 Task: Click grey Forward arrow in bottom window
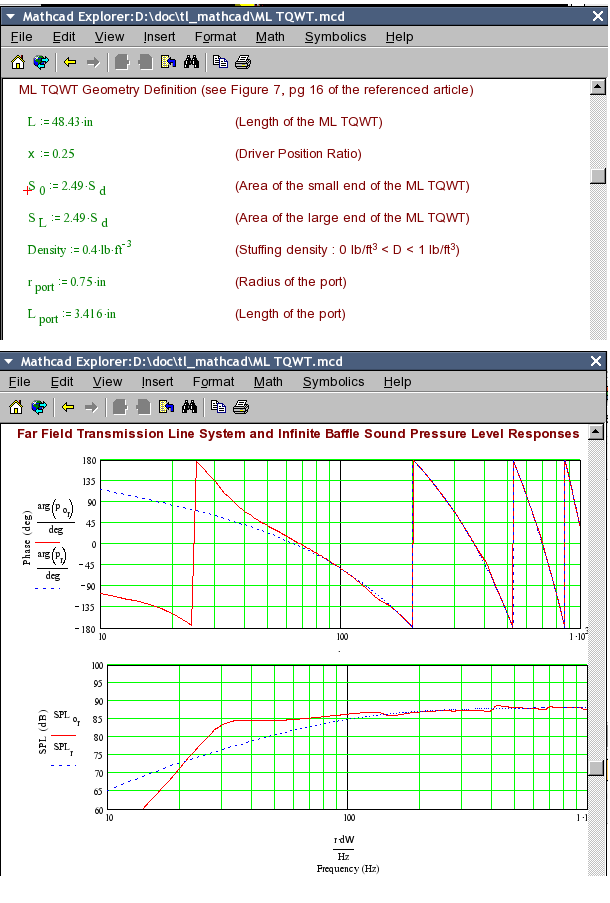(91, 407)
